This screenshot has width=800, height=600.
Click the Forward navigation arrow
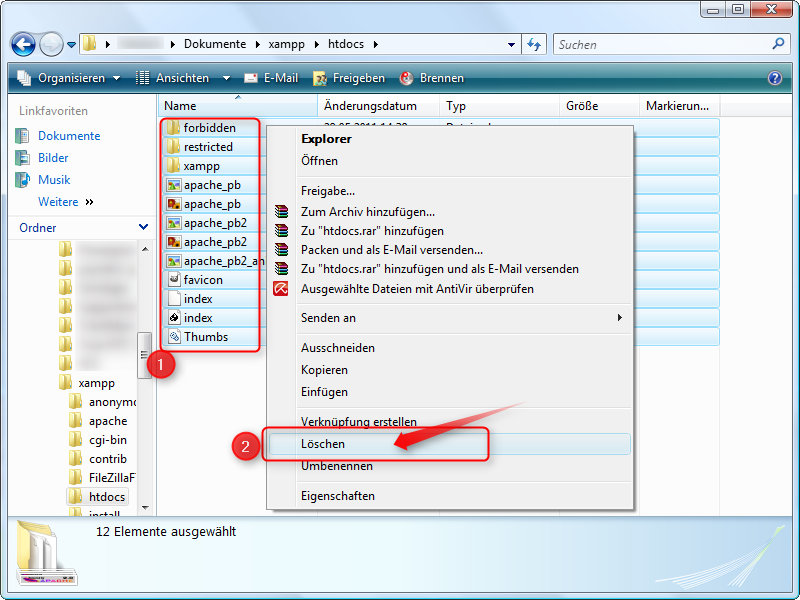click(51, 44)
